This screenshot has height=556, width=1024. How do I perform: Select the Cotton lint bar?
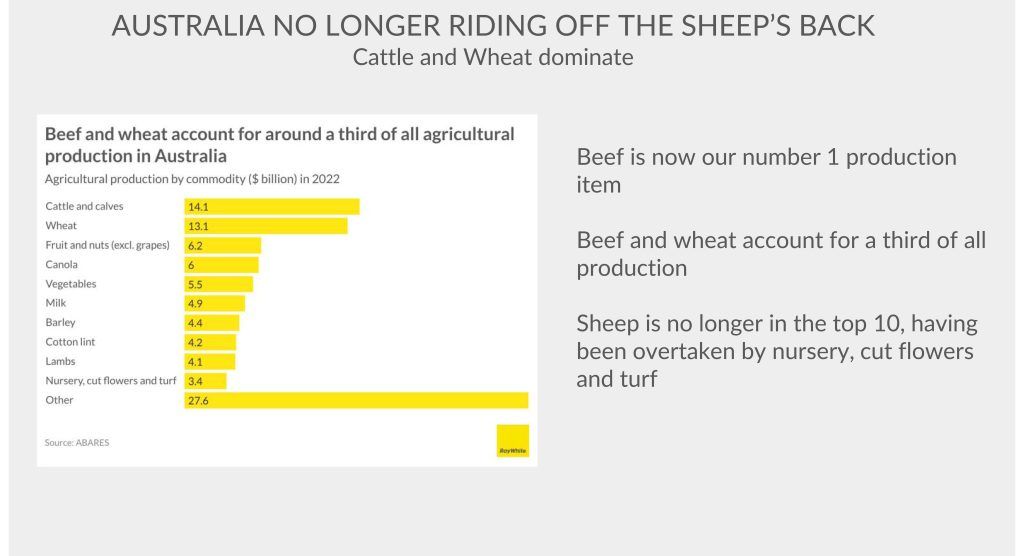pos(211,342)
